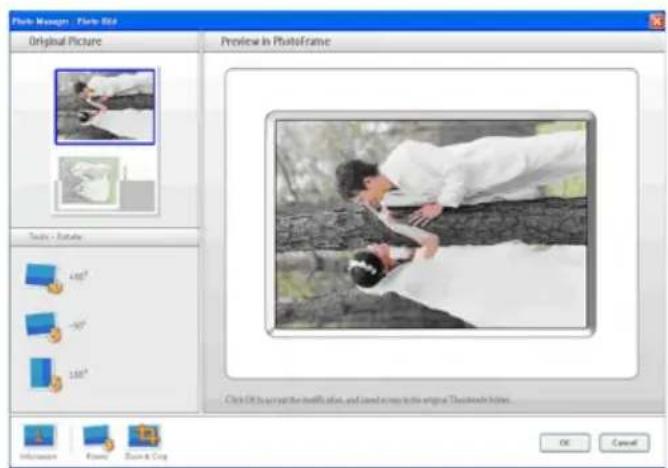
Task: Click the preview image in PhotoFrame
Action: coord(431,223)
